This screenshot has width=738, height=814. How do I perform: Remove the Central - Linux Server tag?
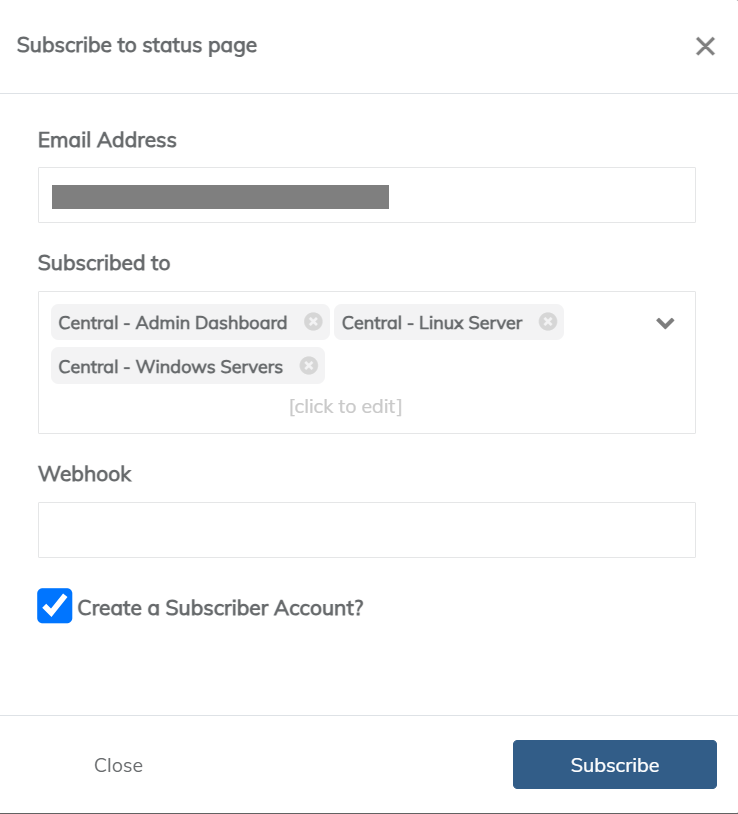pos(548,322)
